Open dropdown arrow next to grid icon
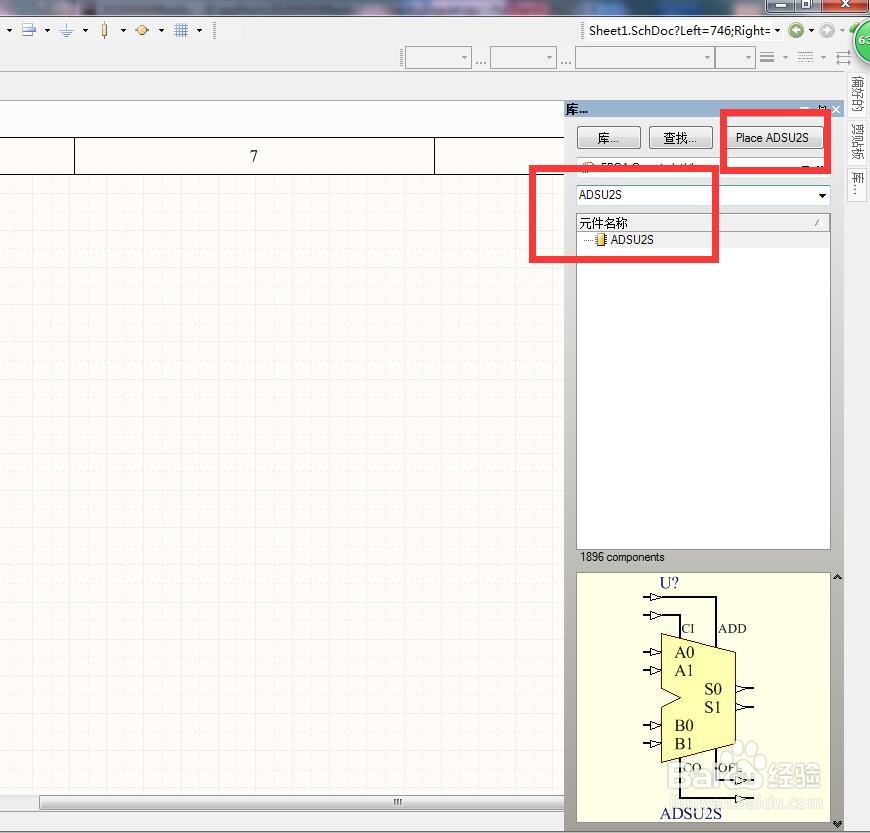Screen dimensions: 870x833 pos(199,31)
